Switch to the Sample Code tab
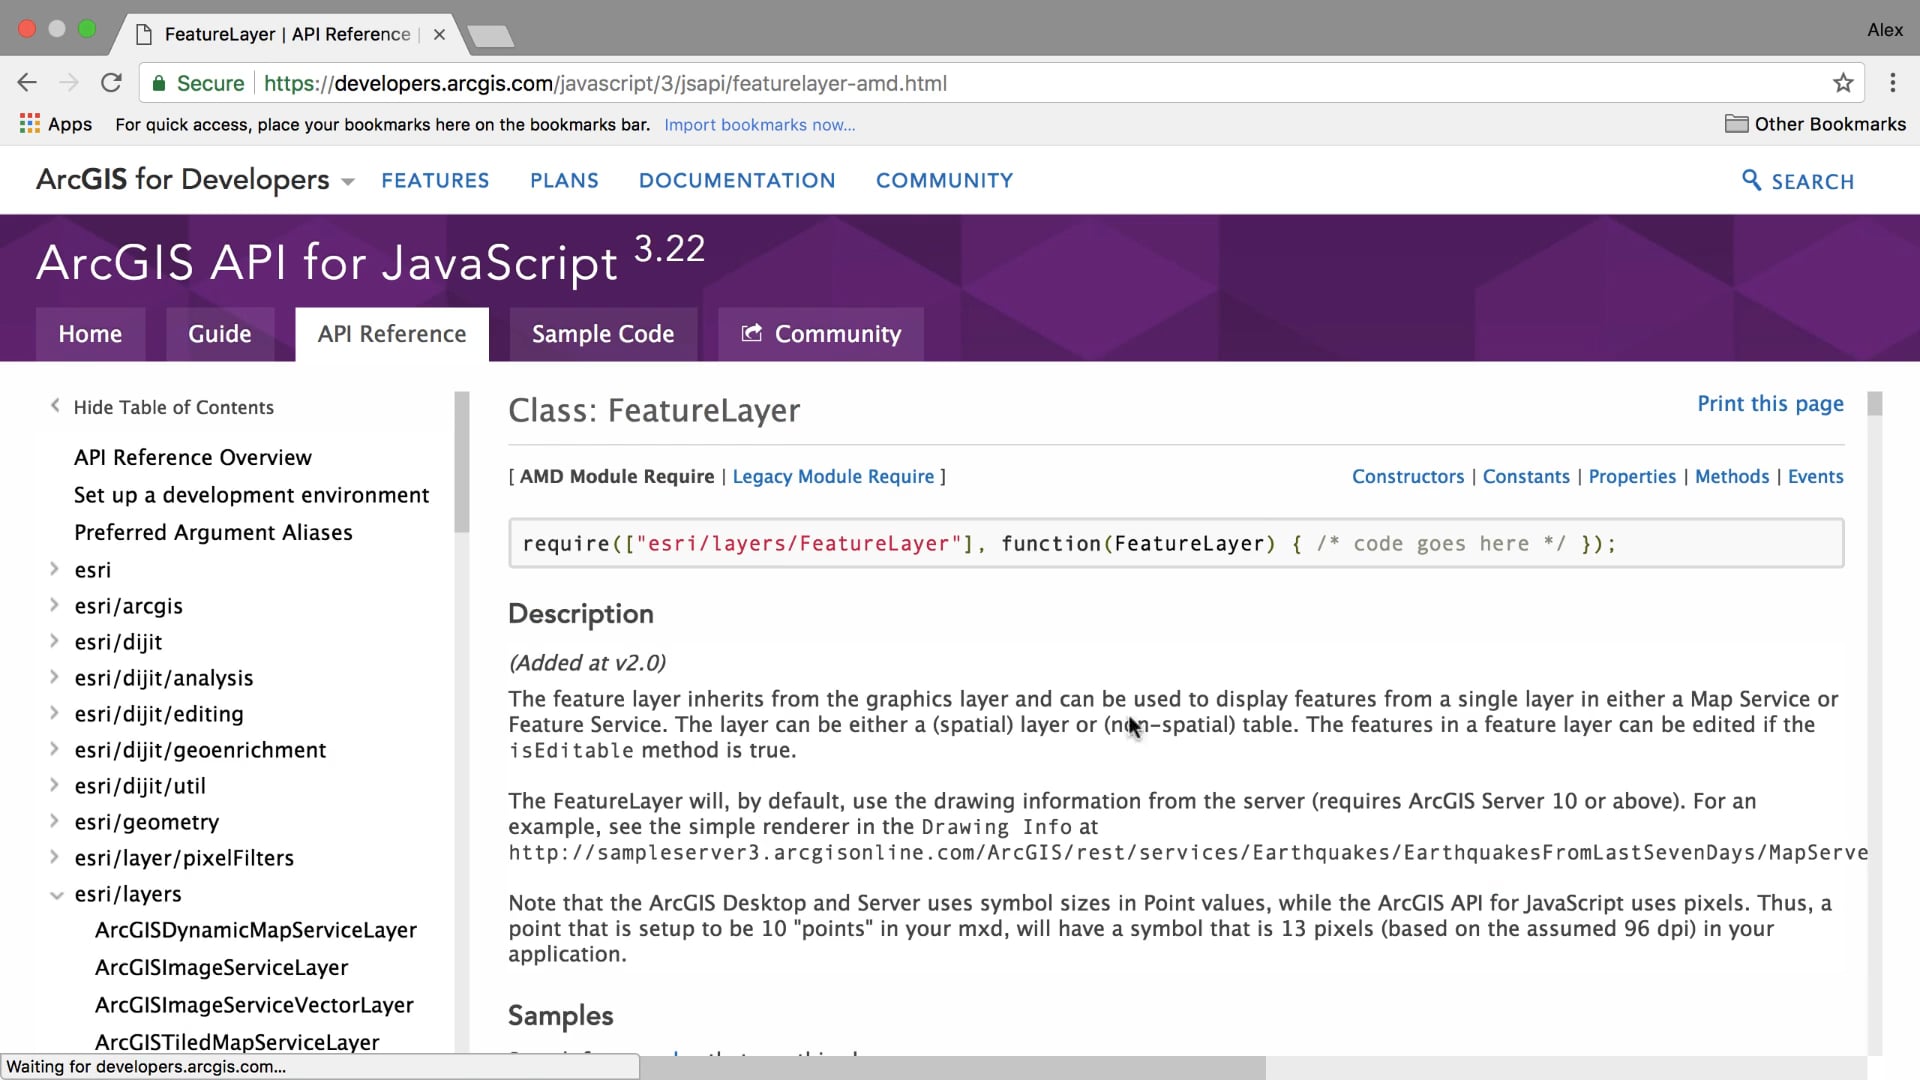This screenshot has height=1080, width=1920. tap(602, 334)
